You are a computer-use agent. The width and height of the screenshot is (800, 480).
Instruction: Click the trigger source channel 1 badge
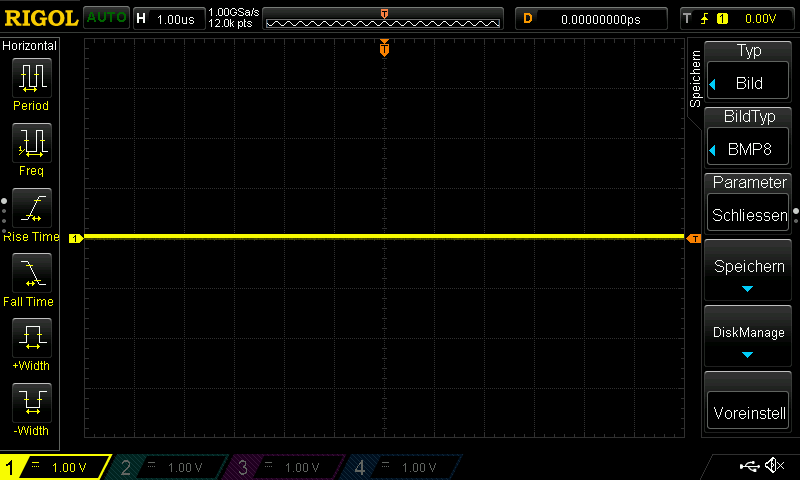[722, 19]
